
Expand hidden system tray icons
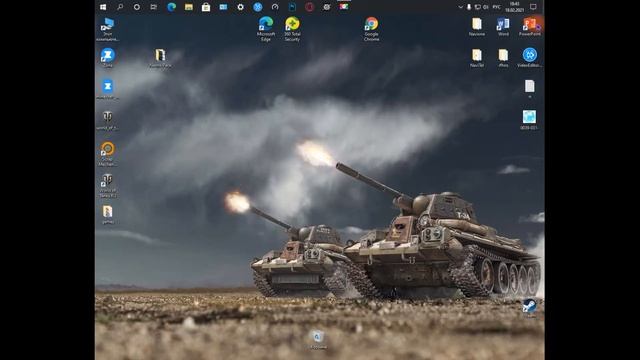(x=460, y=7)
